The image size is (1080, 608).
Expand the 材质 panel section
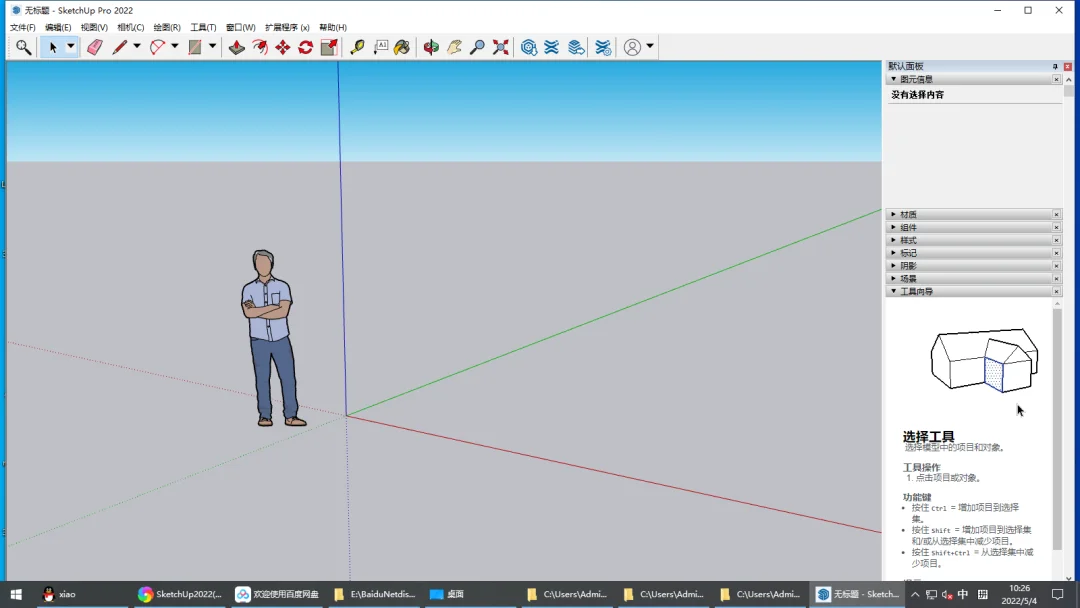click(x=893, y=214)
